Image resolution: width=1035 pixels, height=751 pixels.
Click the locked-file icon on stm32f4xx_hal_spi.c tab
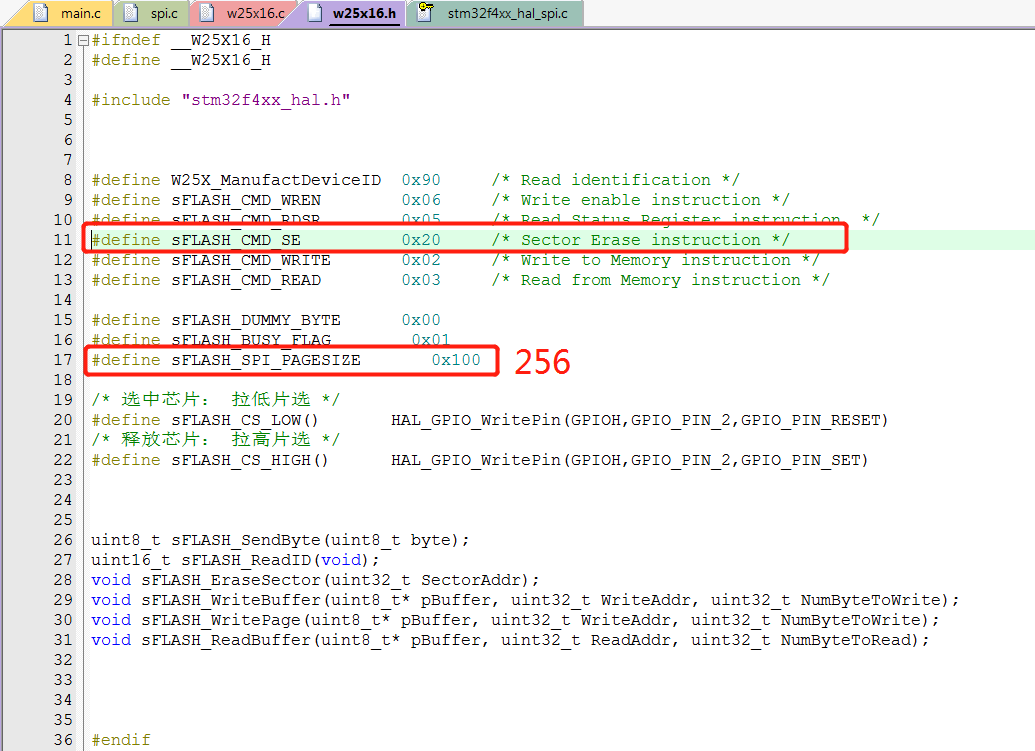[426, 12]
